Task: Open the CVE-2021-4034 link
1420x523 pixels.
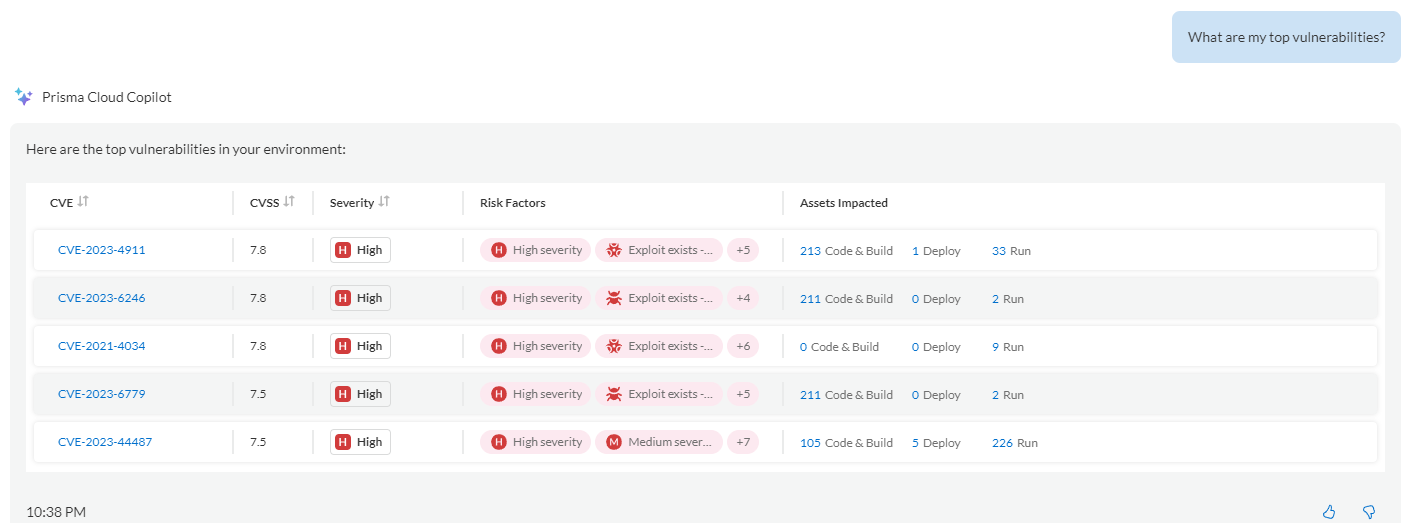Action: (102, 346)
